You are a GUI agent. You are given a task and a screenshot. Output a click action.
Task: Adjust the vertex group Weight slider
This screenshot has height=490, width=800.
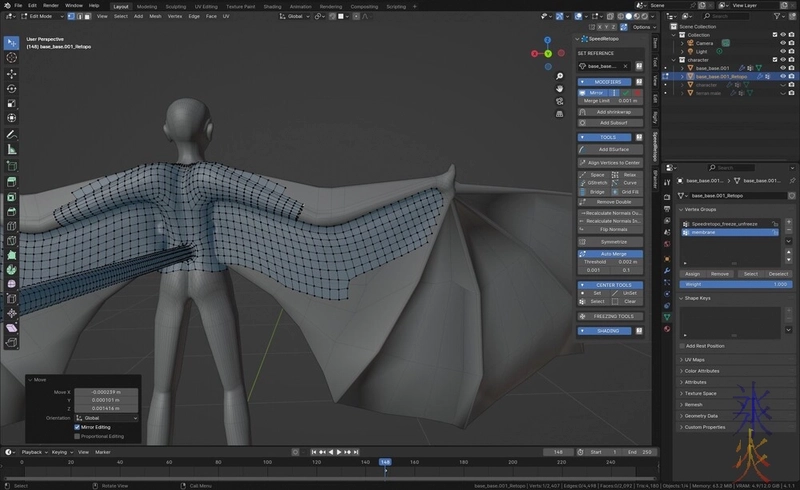point(735,284)
